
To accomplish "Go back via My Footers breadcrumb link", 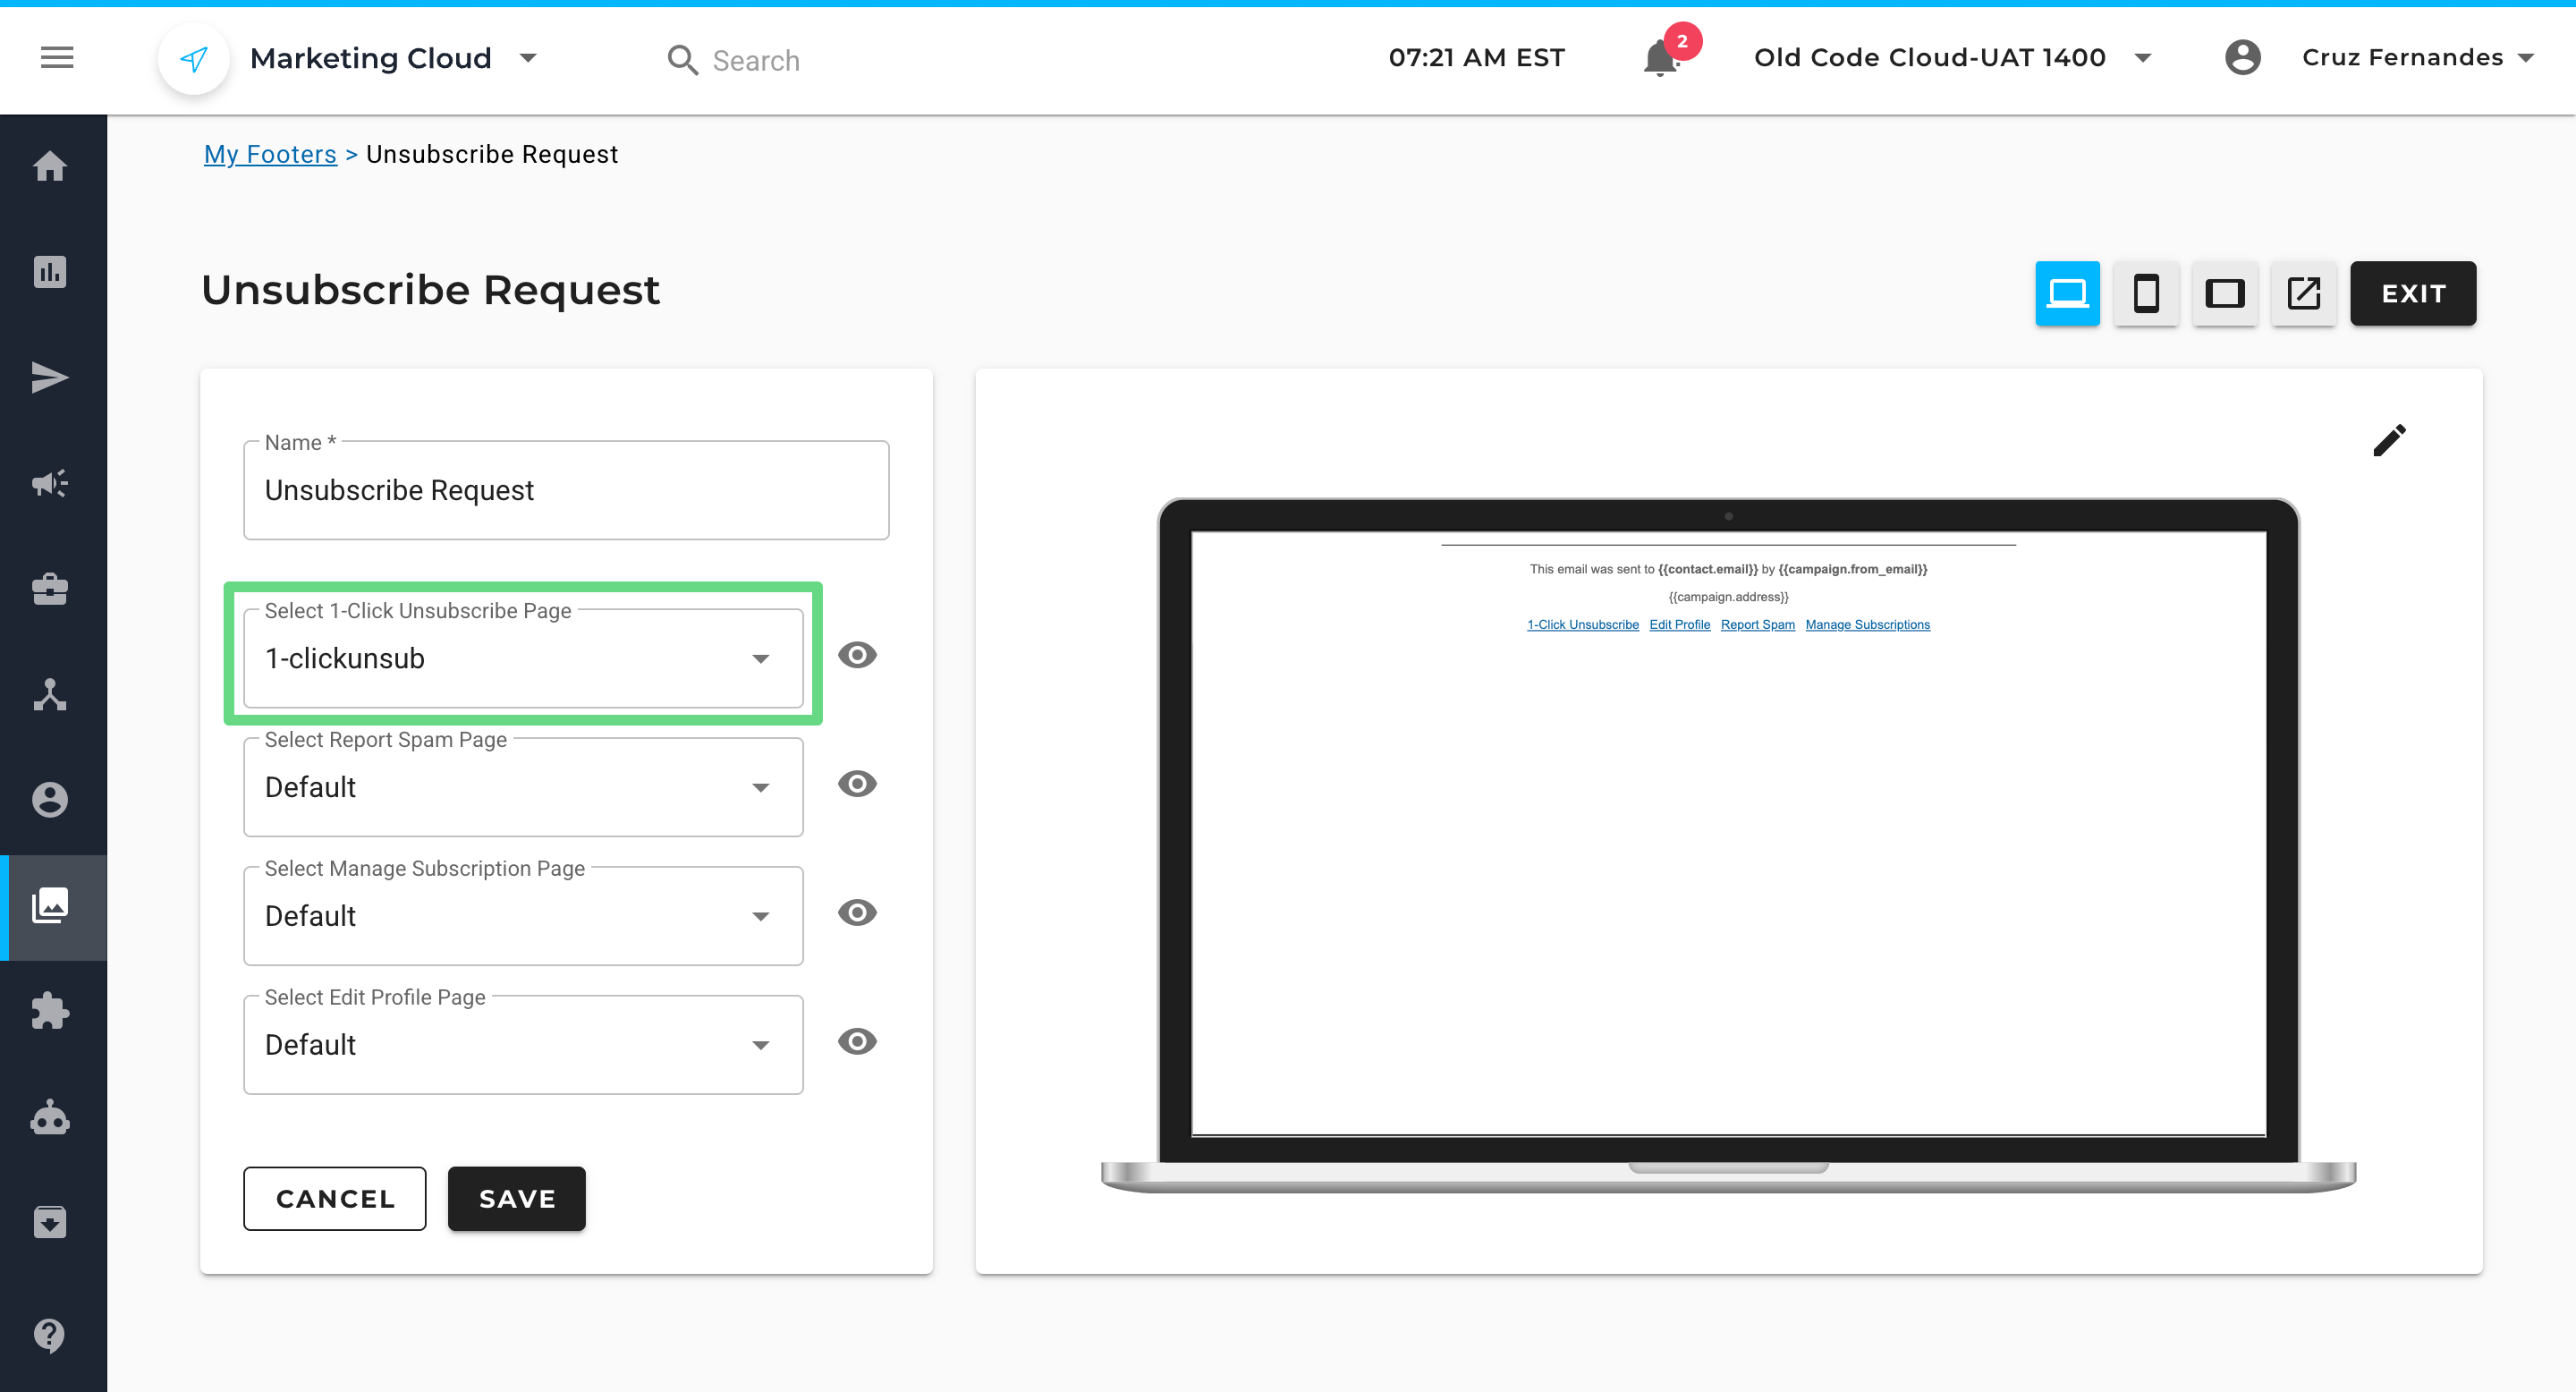I will coord(270,154).
